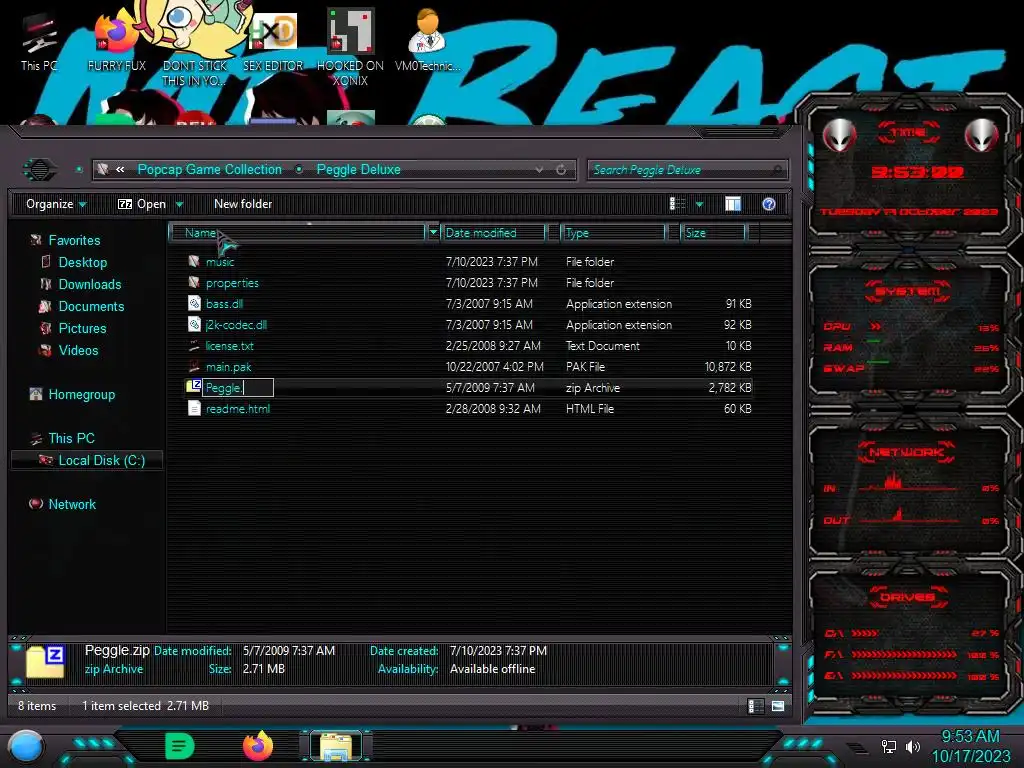This screenshot has width=1024, height=768.
Task: Click left alien head on TIME gadget
Action: point(839,135)
